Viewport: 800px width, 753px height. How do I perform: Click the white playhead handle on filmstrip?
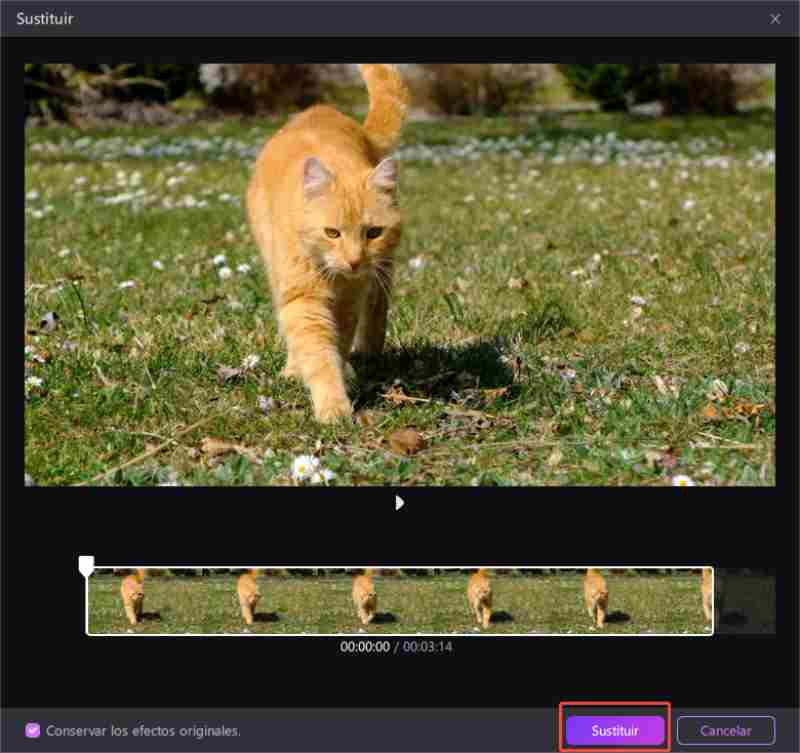point(87,566)
